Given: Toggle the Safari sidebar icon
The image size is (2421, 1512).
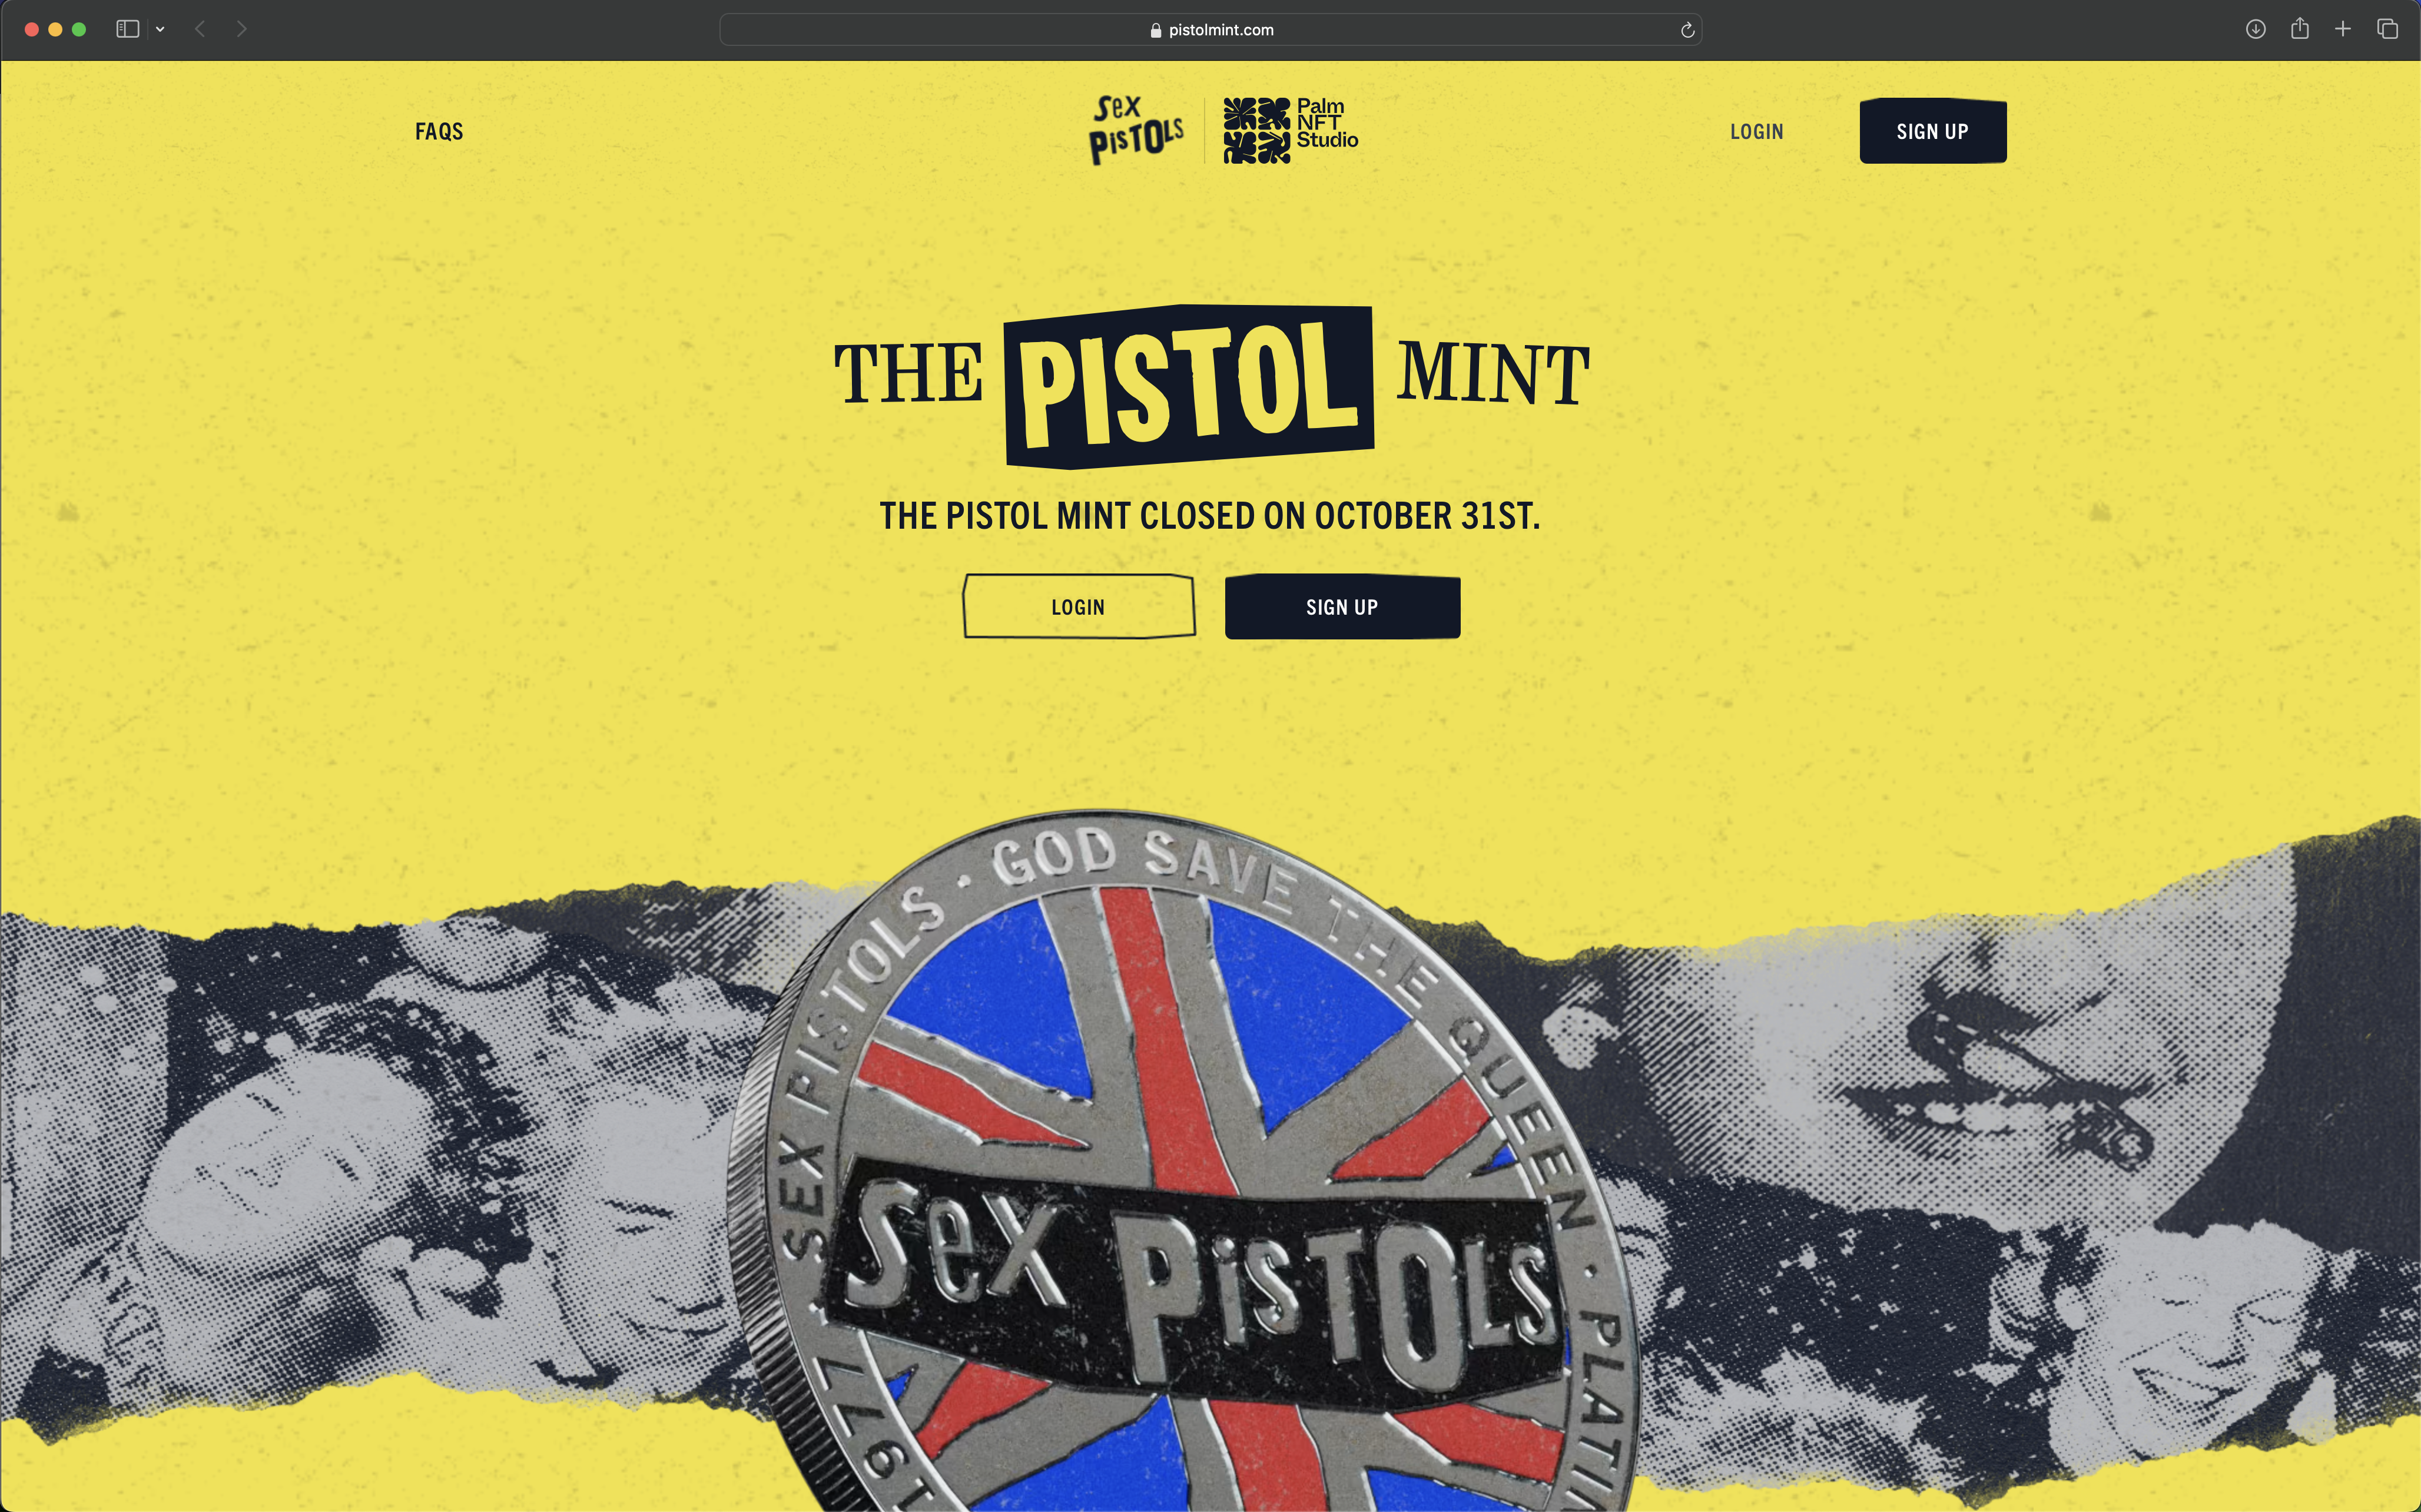Looking at the screenshot, I should [x=127, y=29].
